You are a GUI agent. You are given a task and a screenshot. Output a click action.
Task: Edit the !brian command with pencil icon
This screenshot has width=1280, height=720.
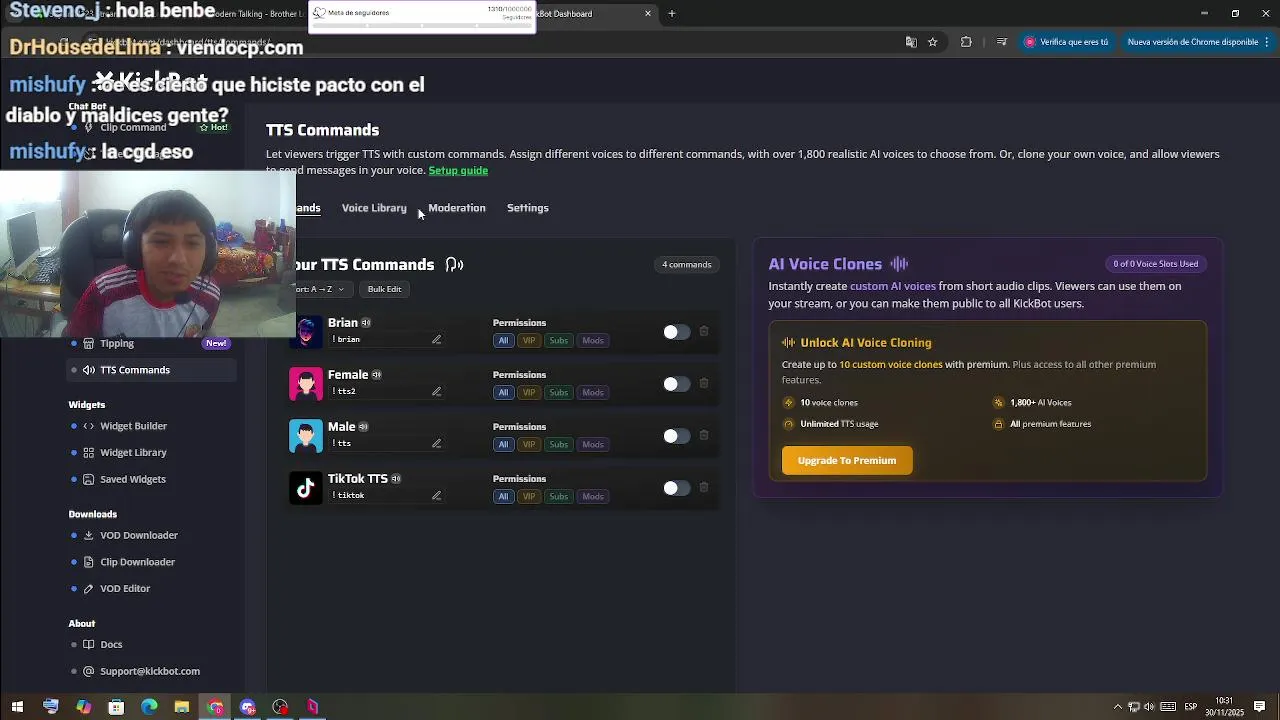[x=436, y=340]
